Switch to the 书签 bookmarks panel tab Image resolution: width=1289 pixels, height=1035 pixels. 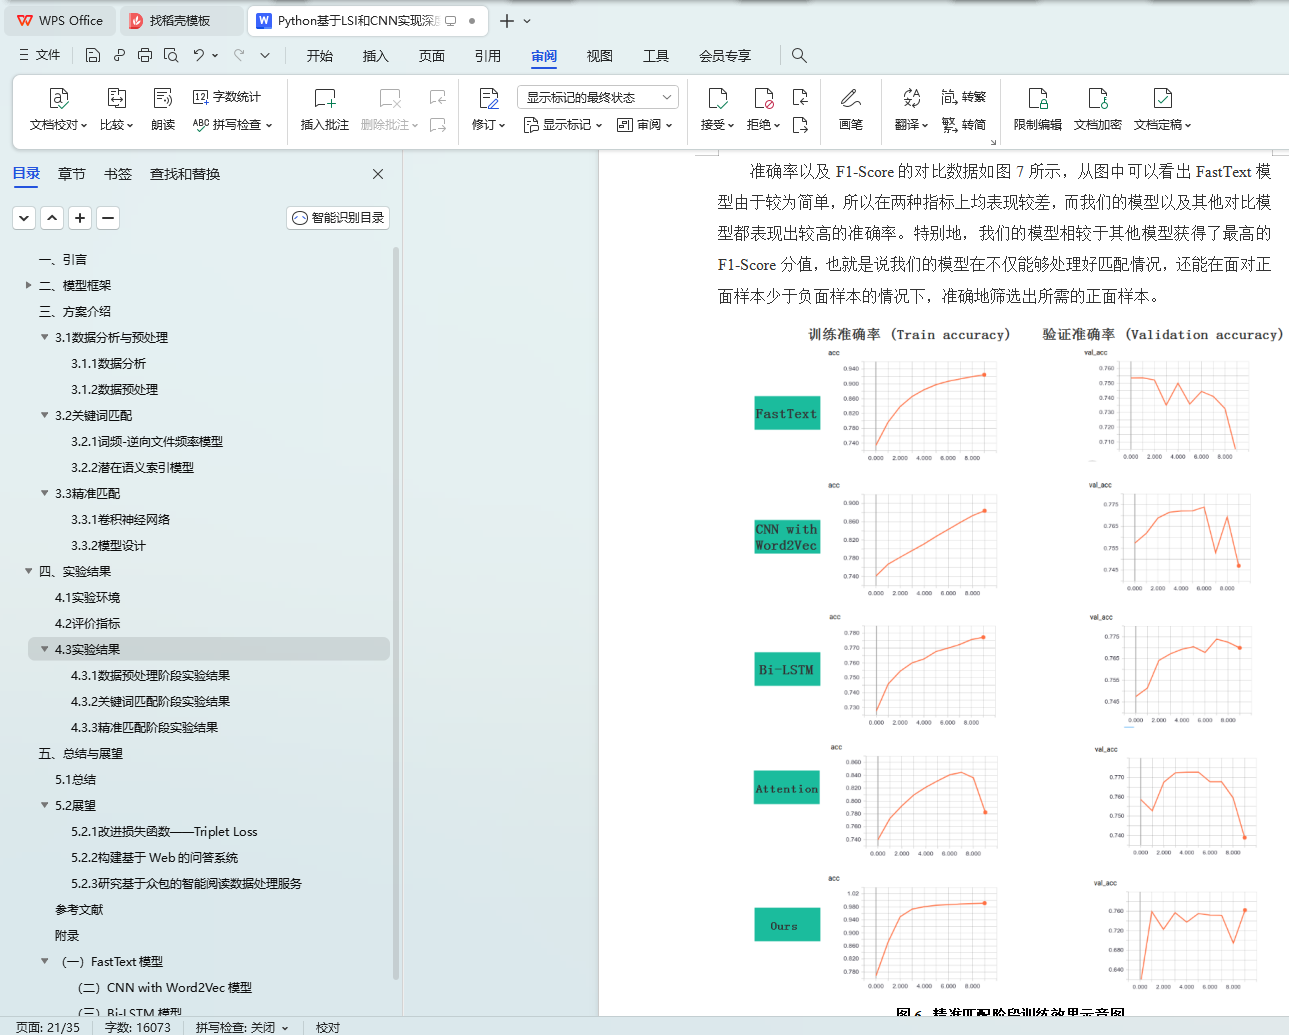click(x=118, y=174)
